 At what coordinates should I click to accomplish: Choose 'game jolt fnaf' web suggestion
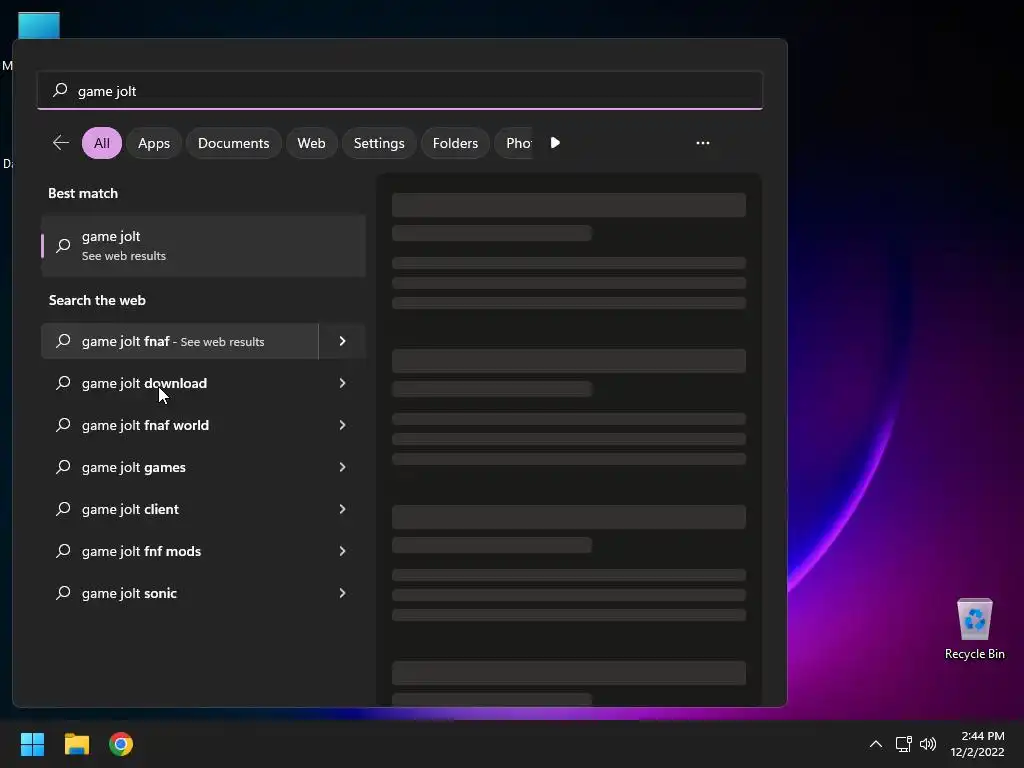[180, 341]
